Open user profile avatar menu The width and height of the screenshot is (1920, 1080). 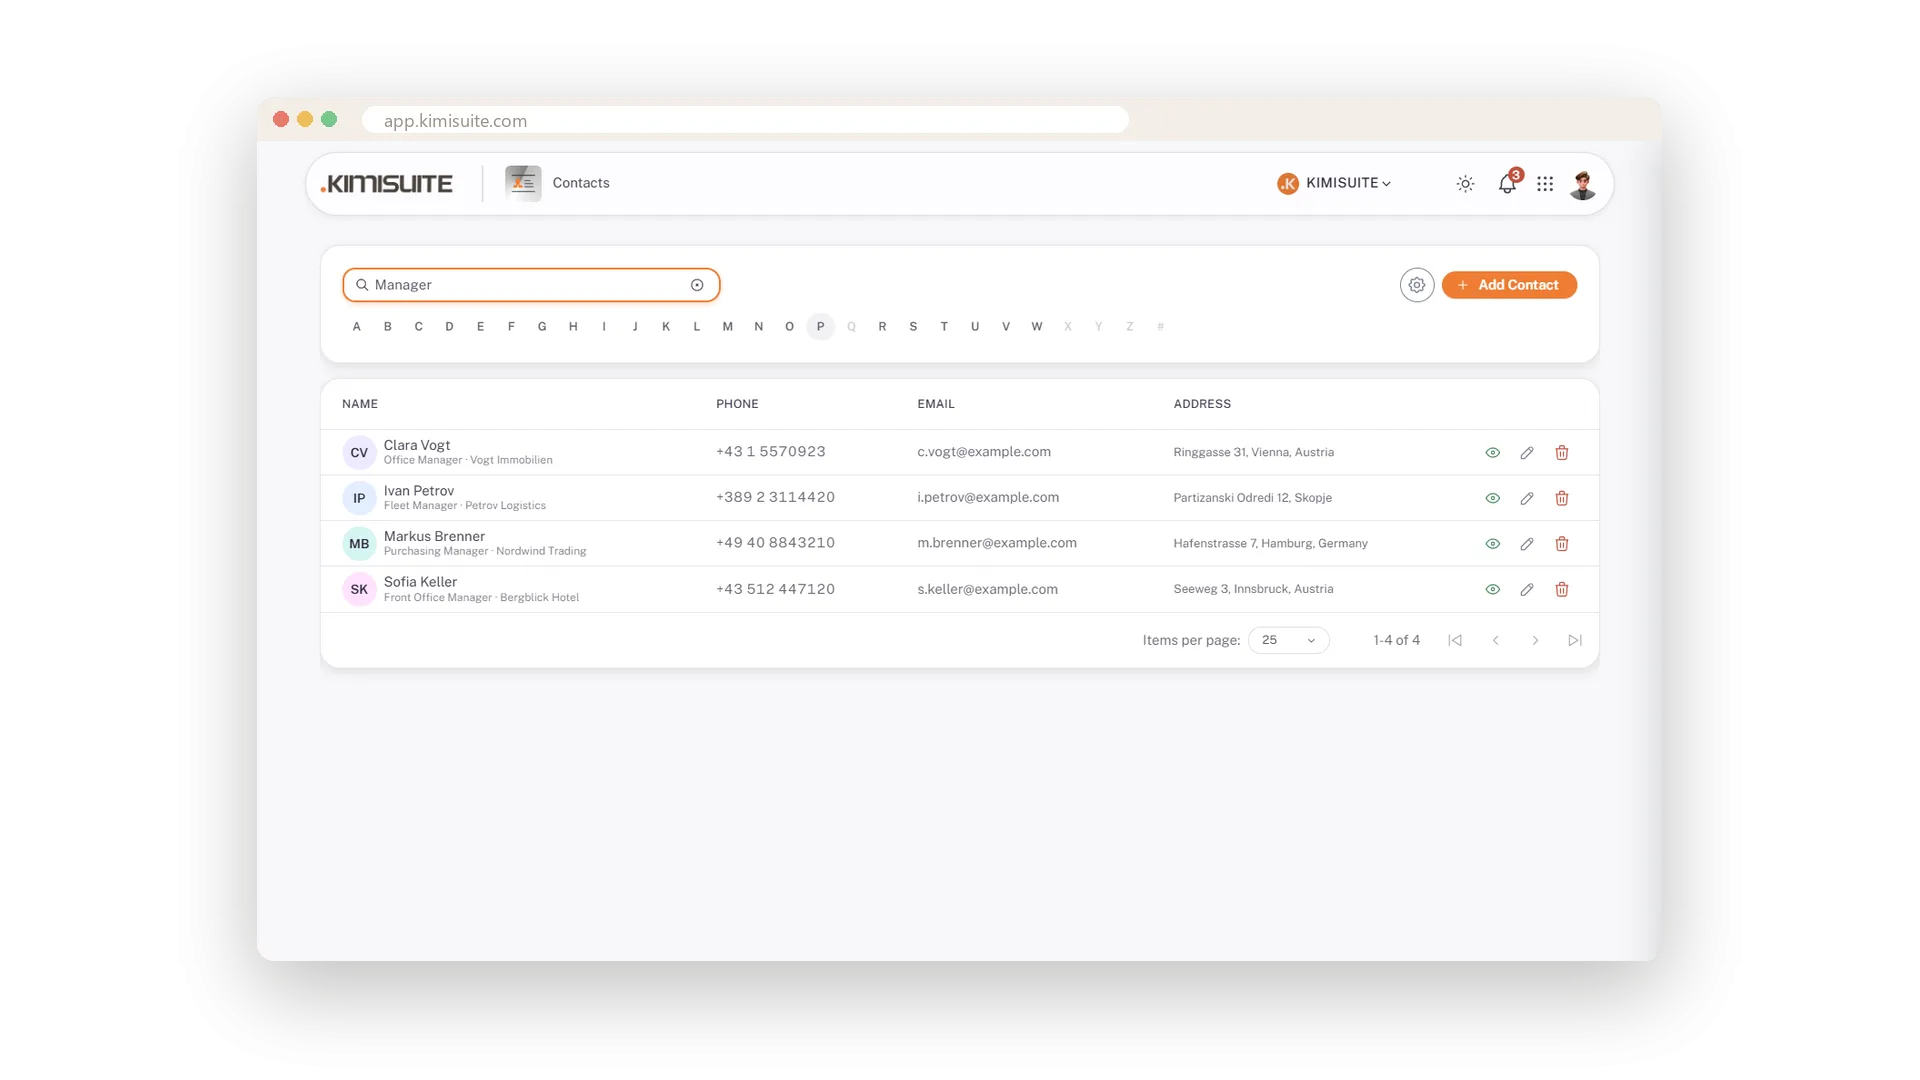click(x=1582, y=184)
